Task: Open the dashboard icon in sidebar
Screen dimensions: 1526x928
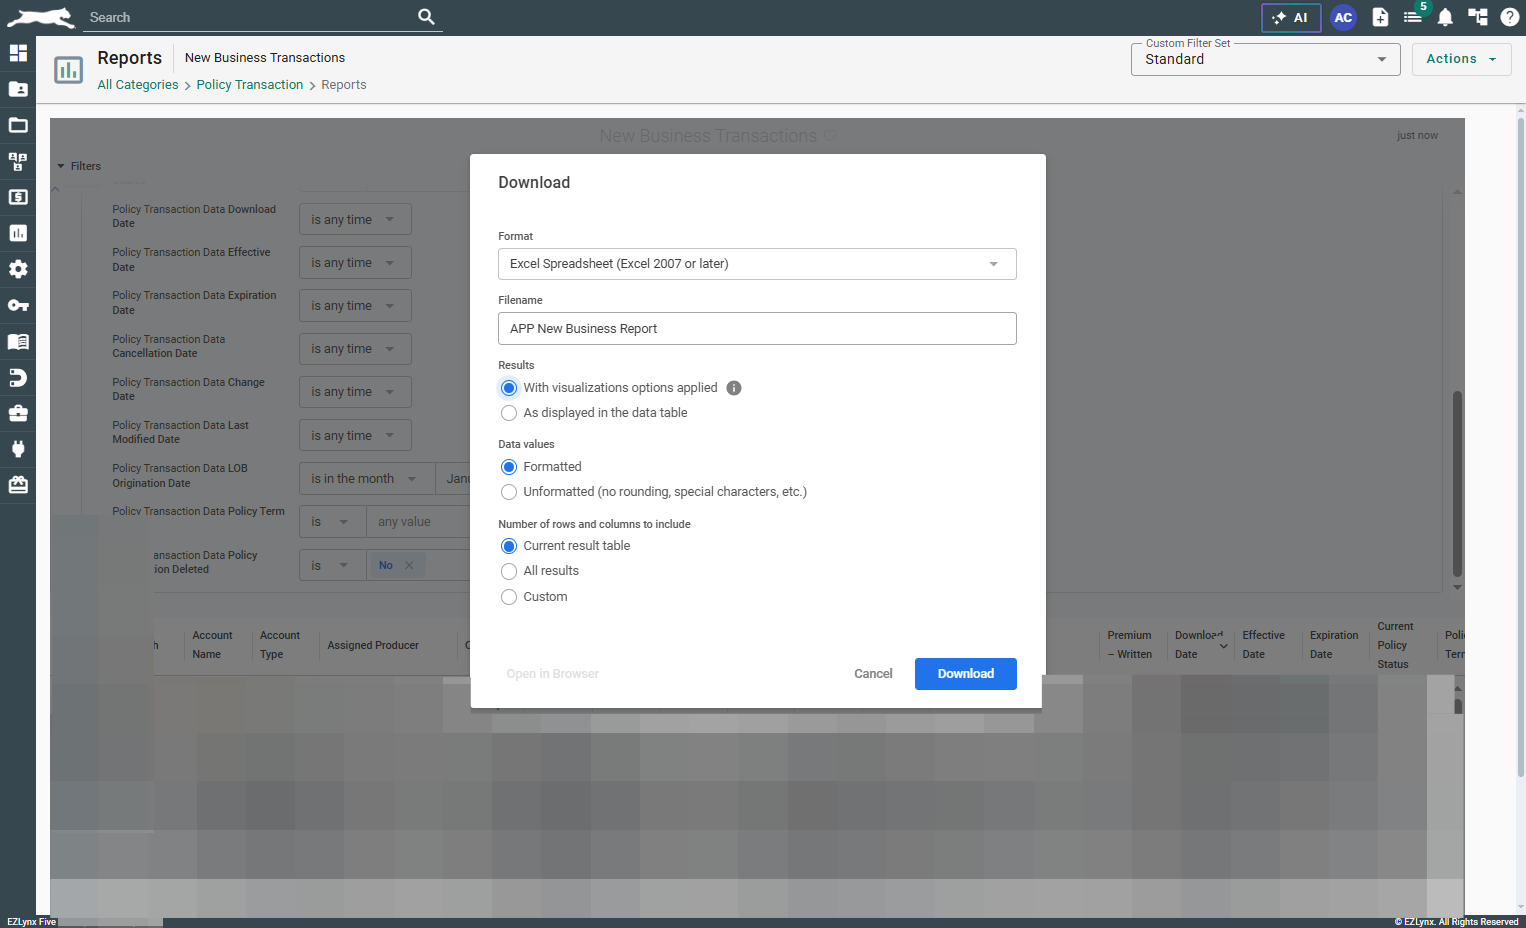Action: (x=18, y=53)
